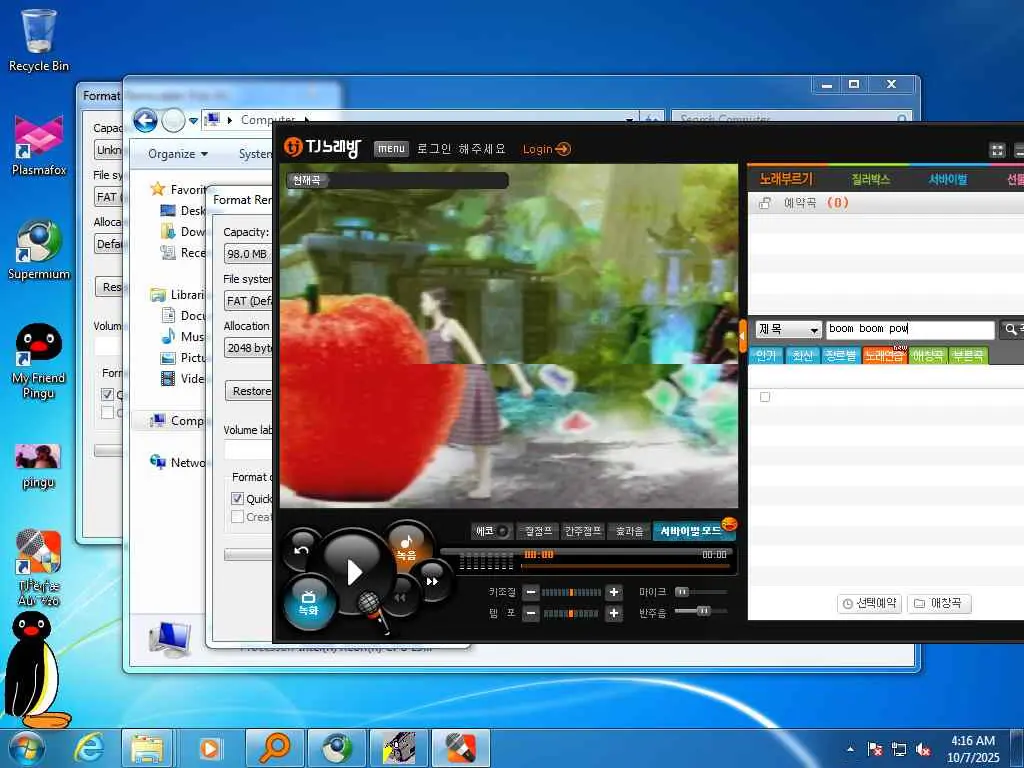
Task: Click the muted volume tray icon
Action: point(923,749)
